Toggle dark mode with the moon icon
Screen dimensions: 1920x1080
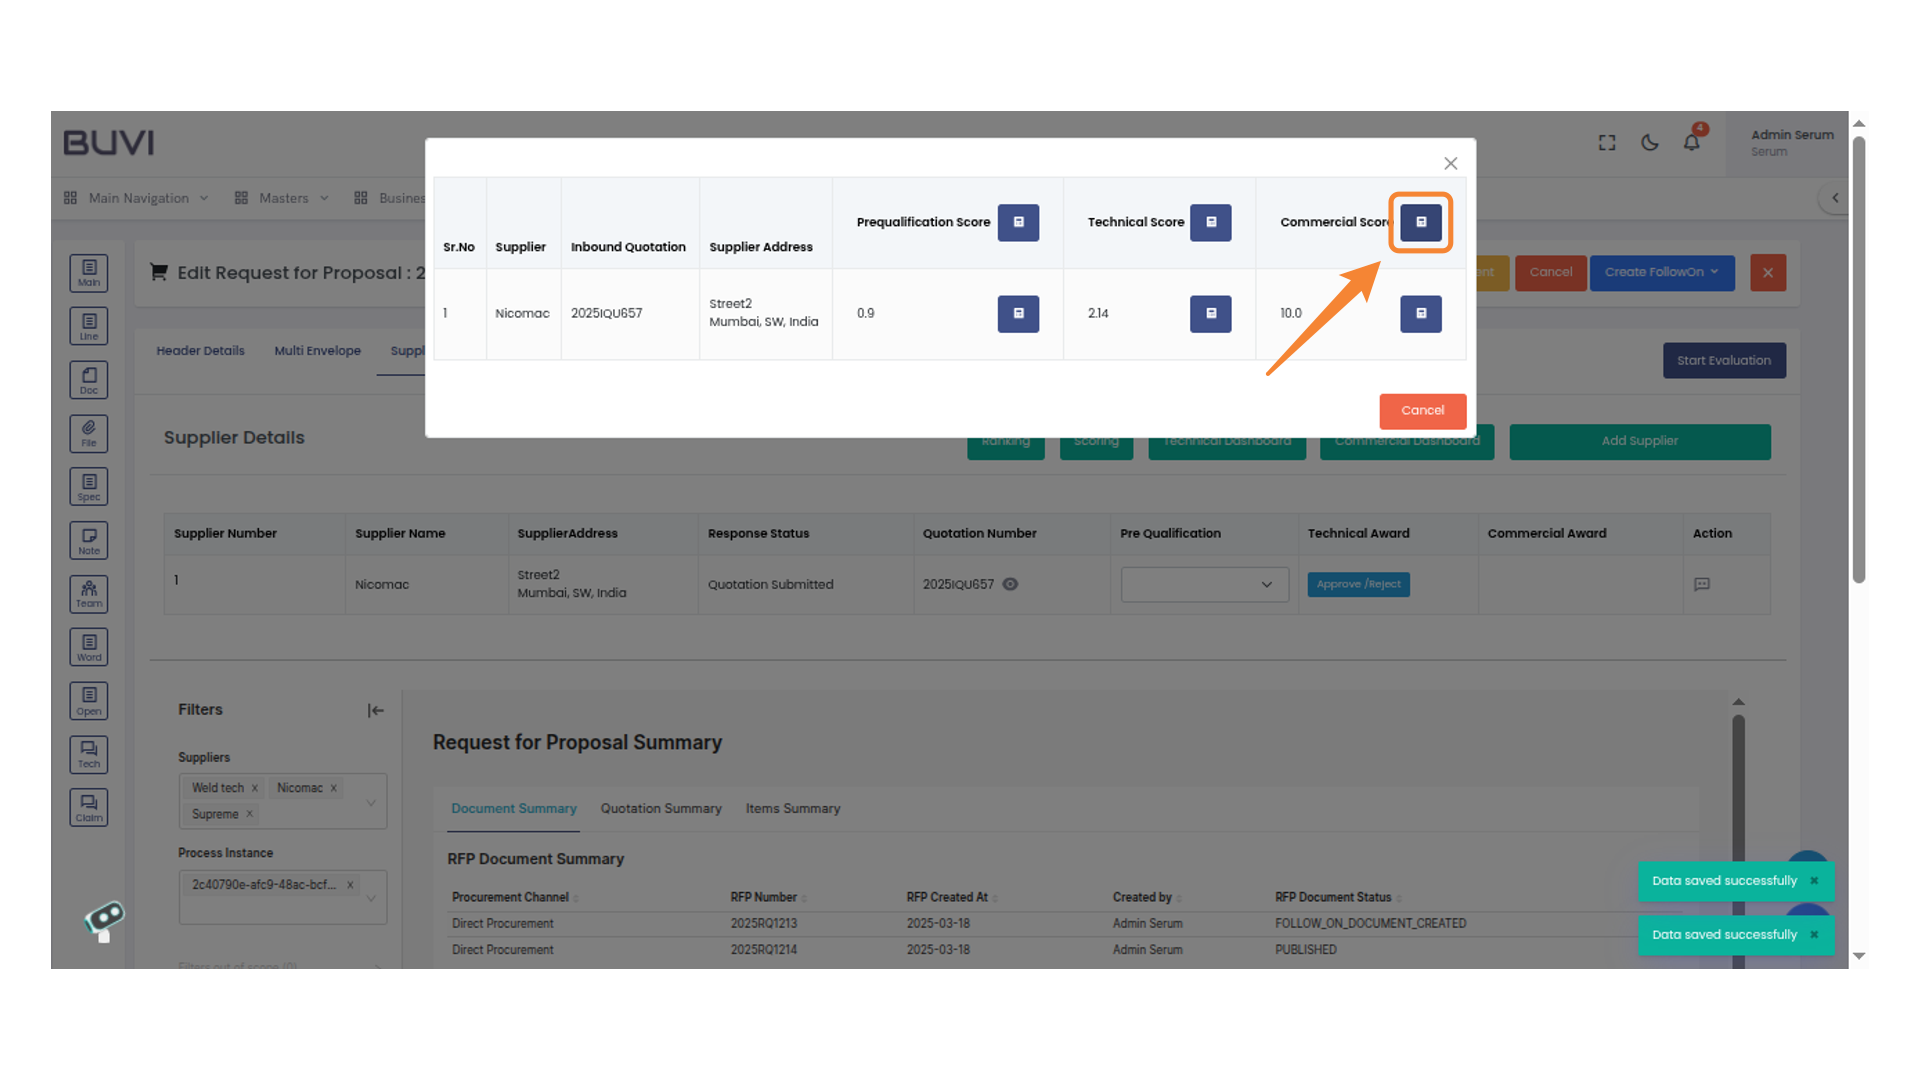1649,143
